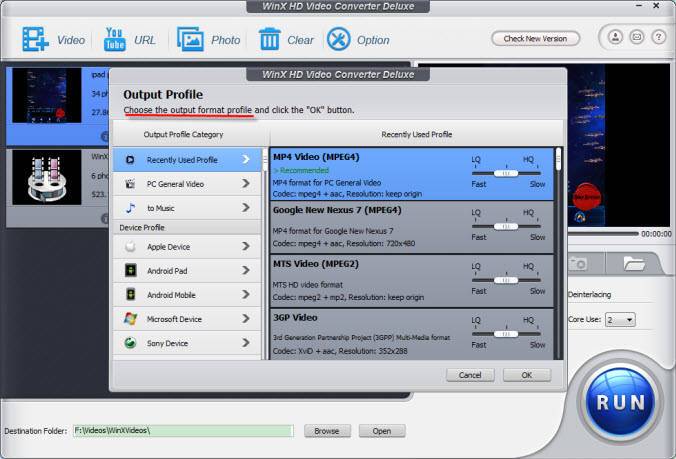The image size is (676, 459).
Task: Click the Clear trash can icon
Action: tap(269, 39)
